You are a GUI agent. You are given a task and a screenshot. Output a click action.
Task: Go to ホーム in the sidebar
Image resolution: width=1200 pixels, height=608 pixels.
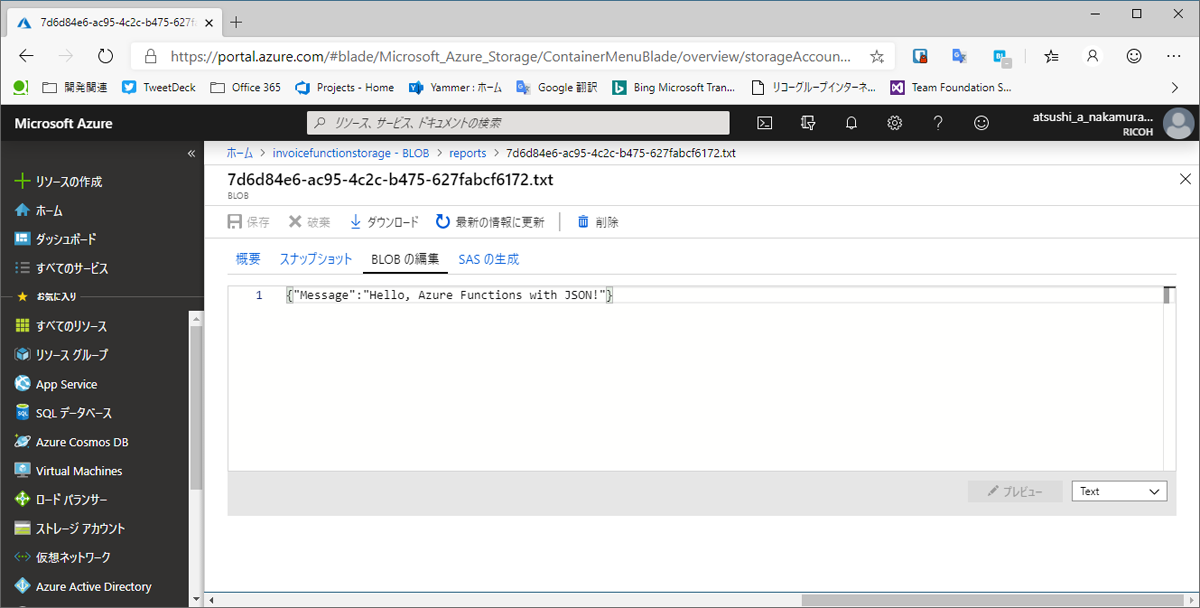pyautogui.click(x=39, y=211)
